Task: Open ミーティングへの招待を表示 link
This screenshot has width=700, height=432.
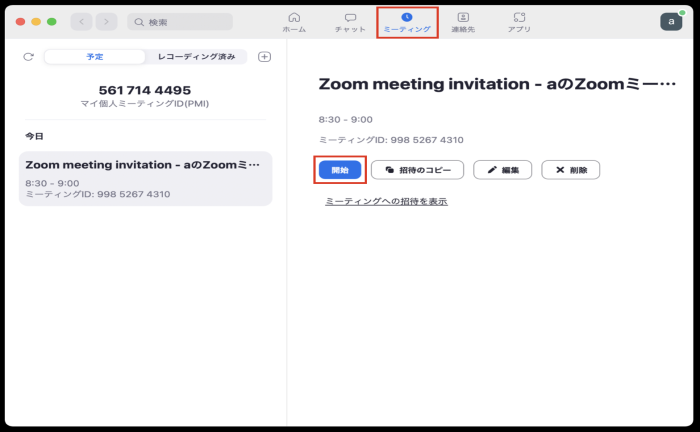Action: coord(386,201)
